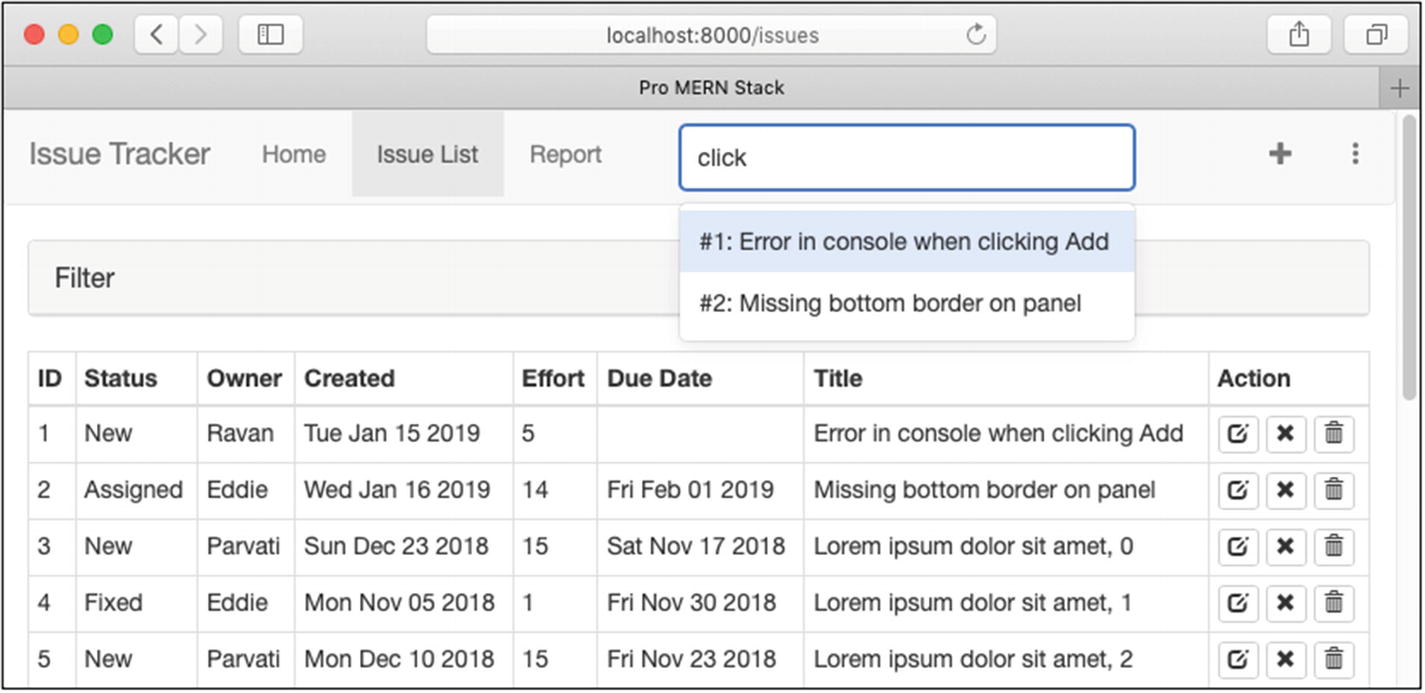
Task: Click the plus icon to create issue
Action: click(1280, 154)
